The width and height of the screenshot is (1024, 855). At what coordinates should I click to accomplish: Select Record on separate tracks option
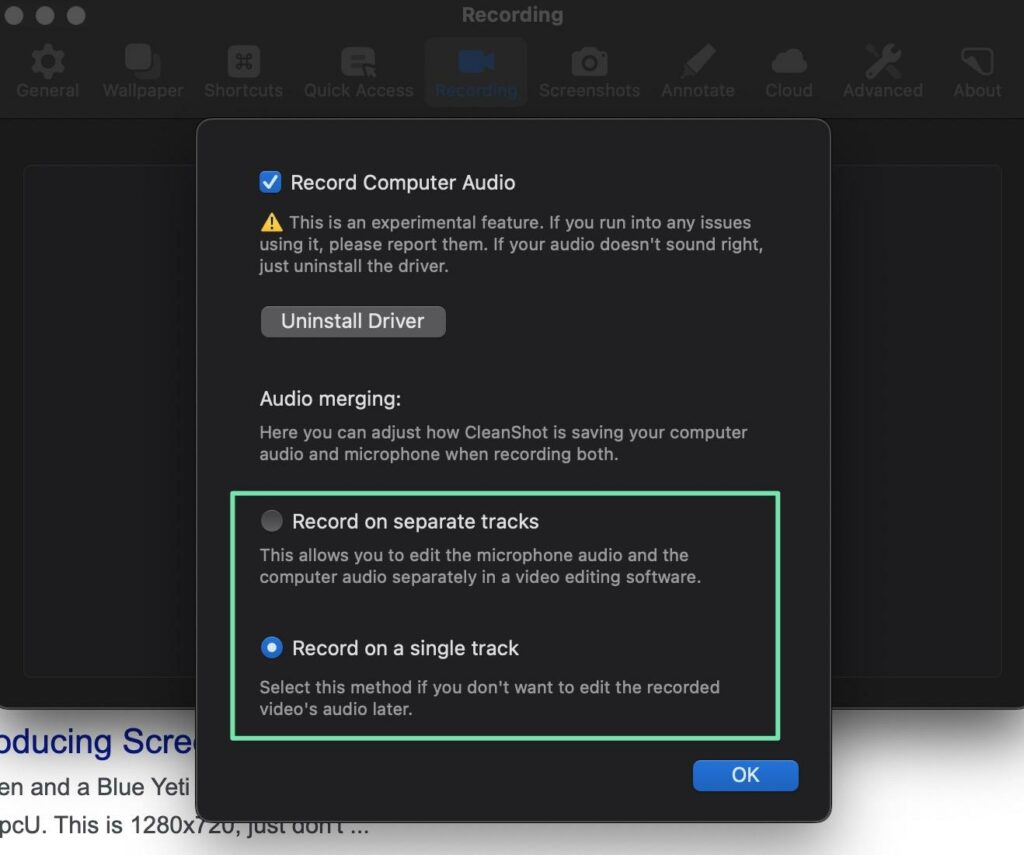pyautogui.click(x=271, y=521)
